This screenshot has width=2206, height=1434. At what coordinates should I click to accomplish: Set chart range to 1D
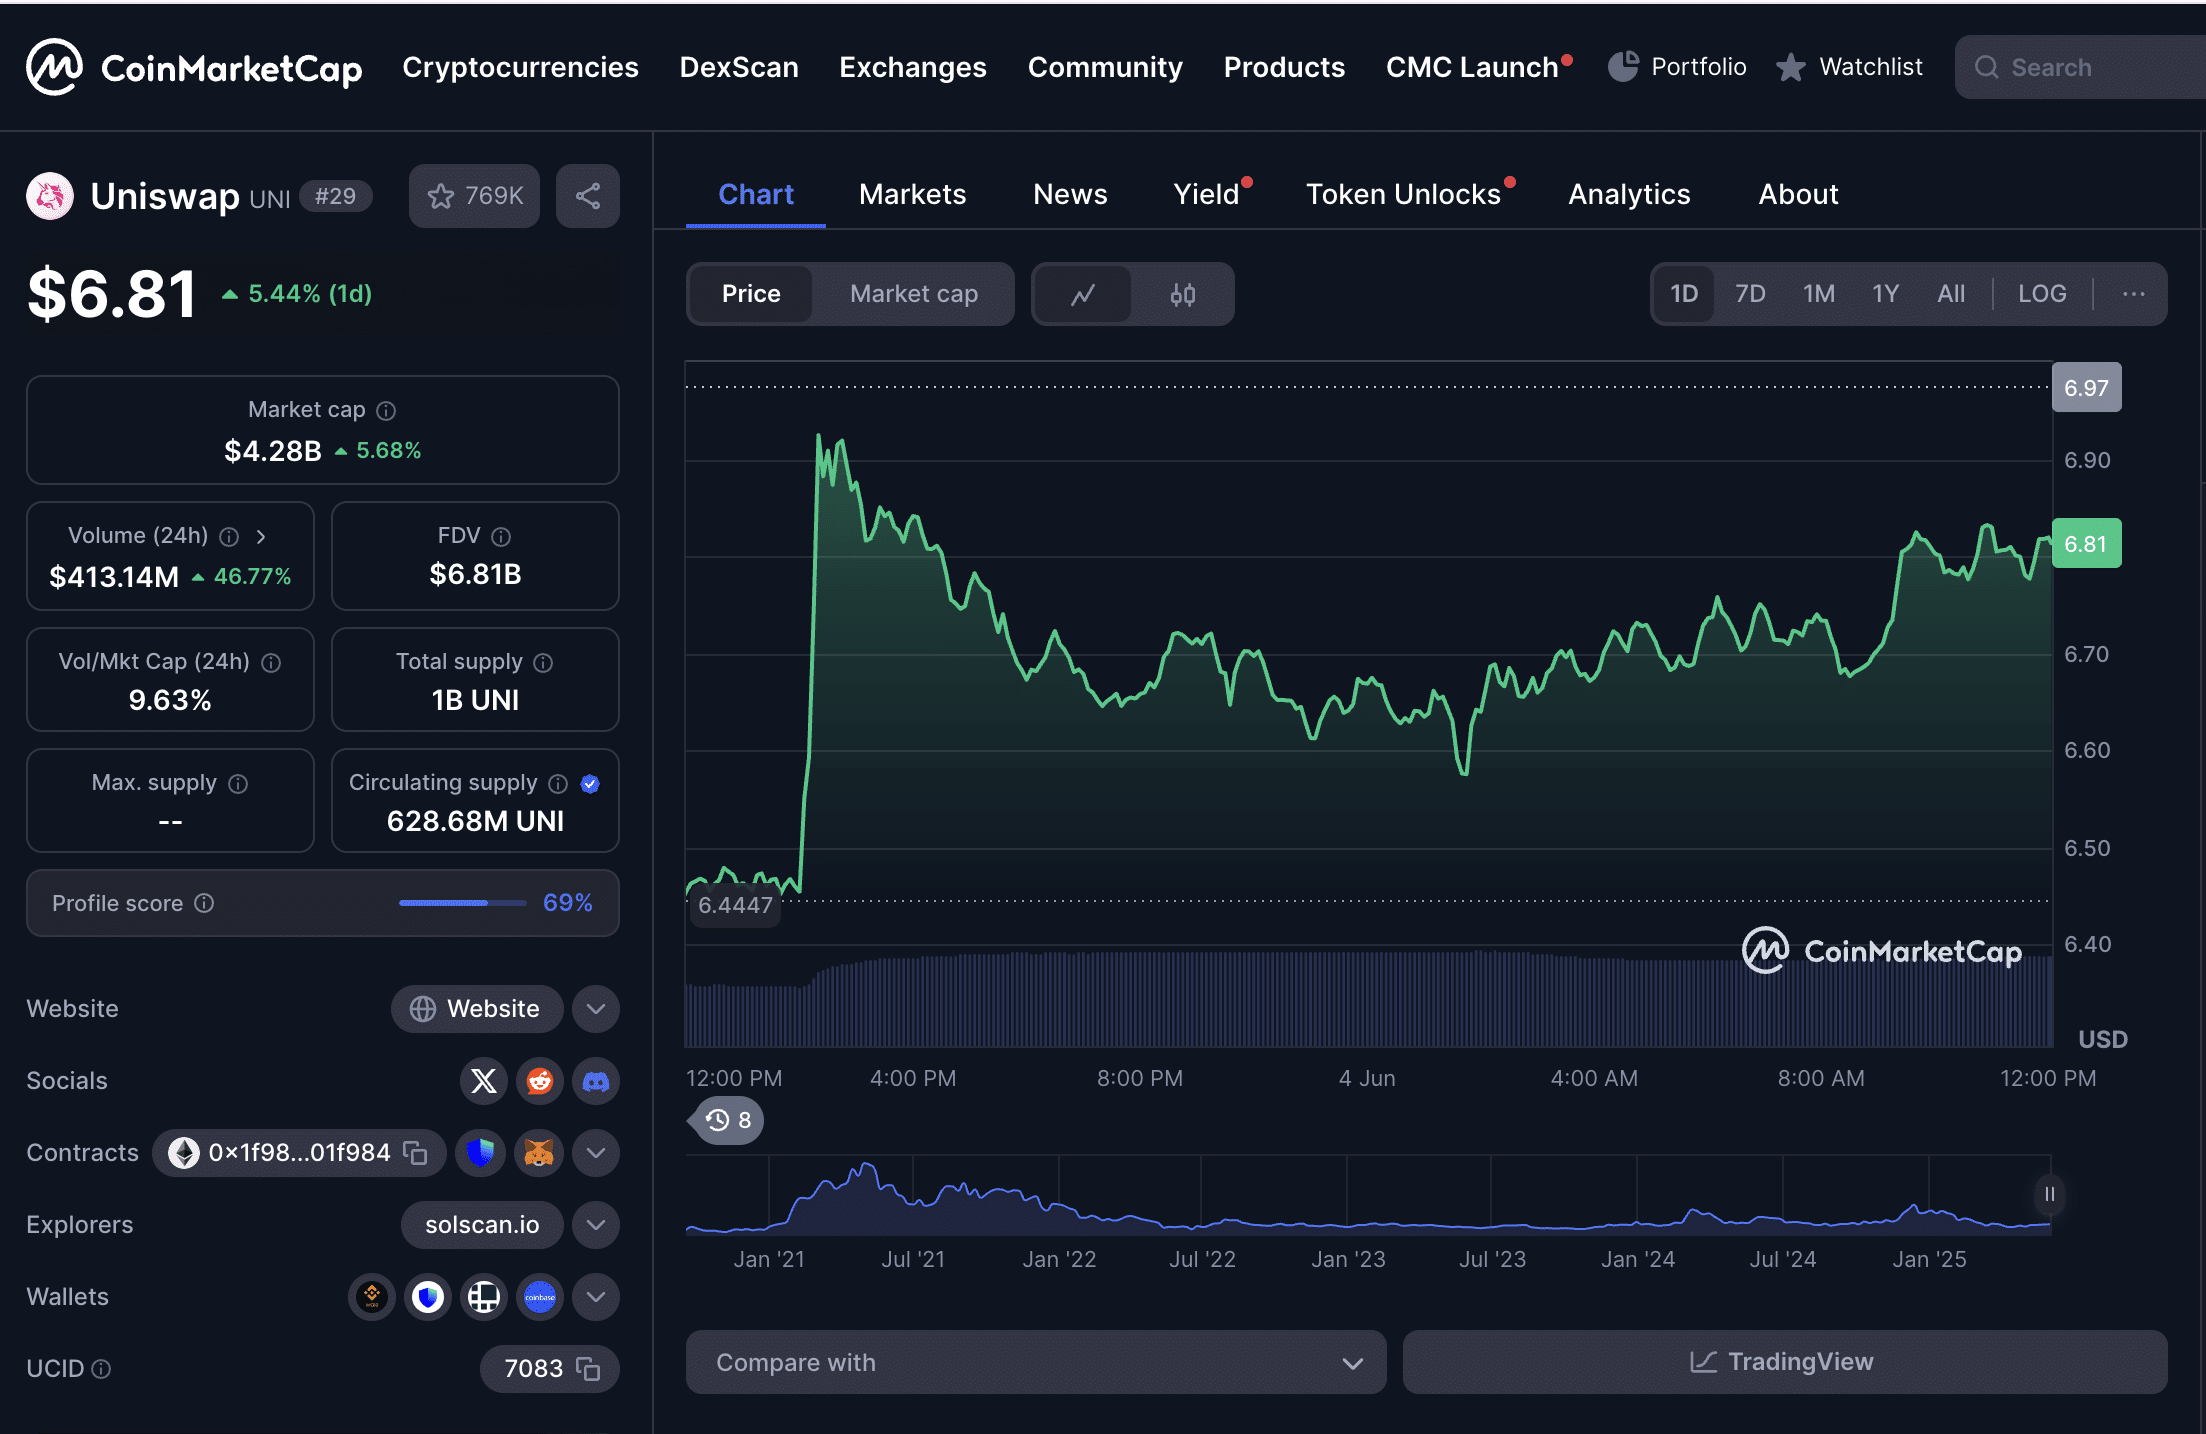1684,294
